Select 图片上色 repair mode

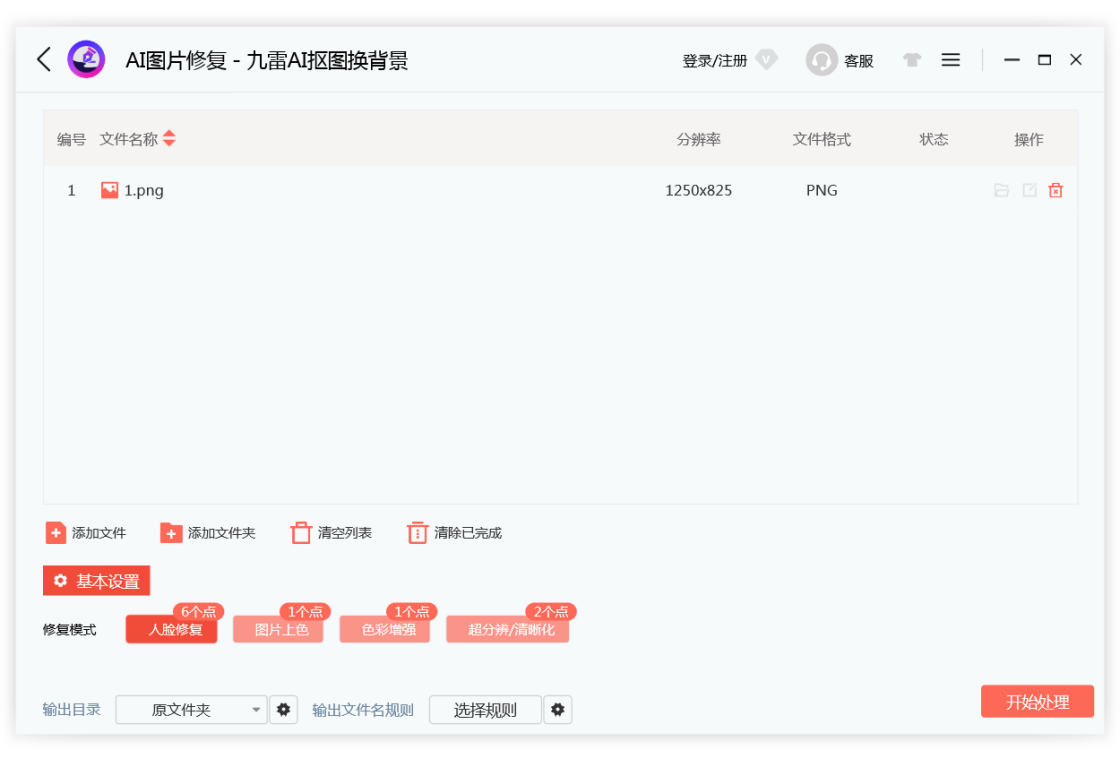(x=279, y=630)
